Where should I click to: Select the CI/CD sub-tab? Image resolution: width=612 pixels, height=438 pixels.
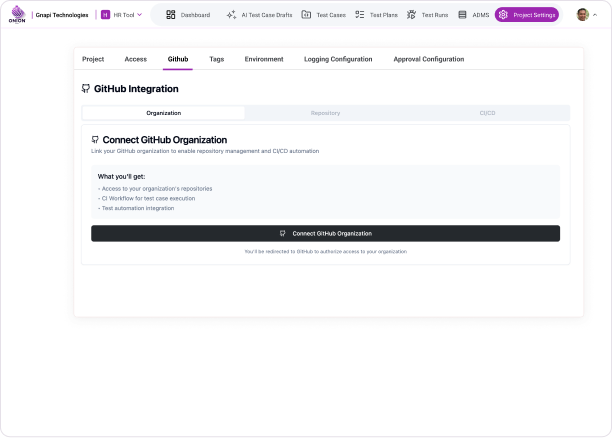coord(487,113)
